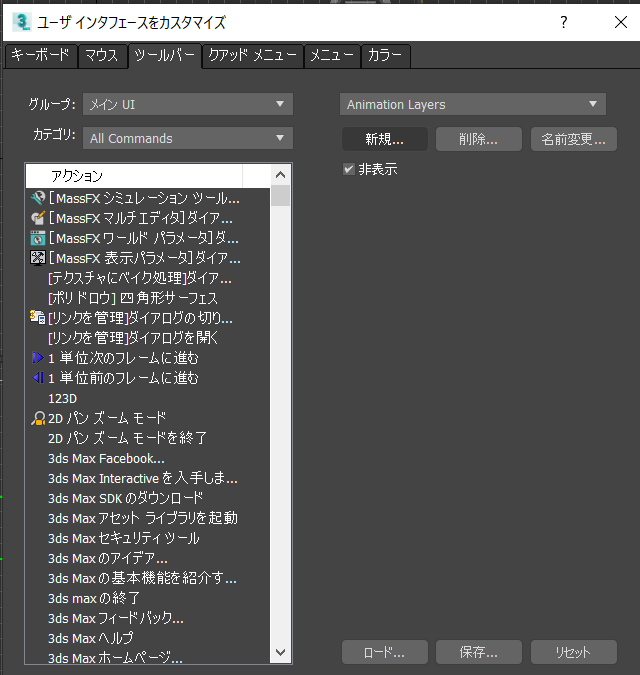This screenshot has width=640, height=675.
Task: Select the 123D action
Action: [62, 398]
